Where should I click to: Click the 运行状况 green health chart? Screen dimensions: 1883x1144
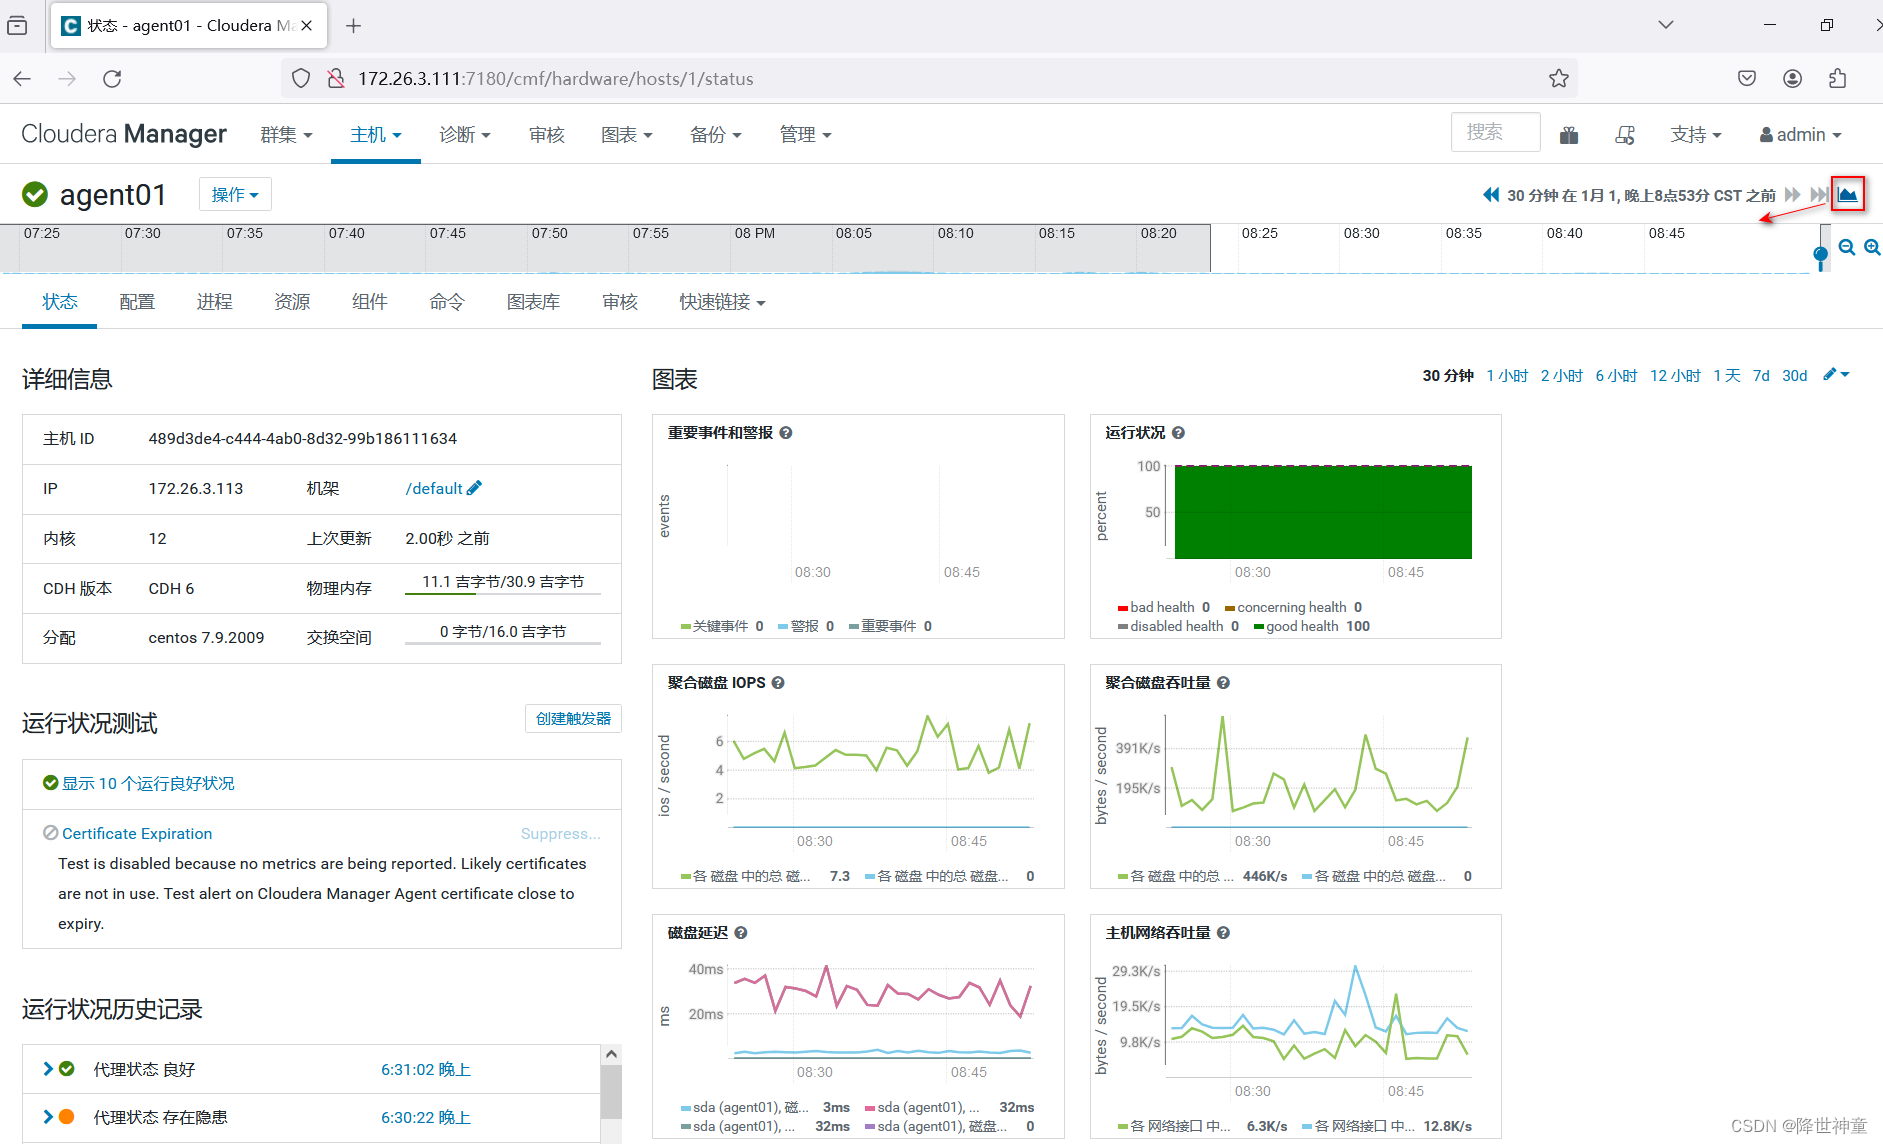point(1322,511)
